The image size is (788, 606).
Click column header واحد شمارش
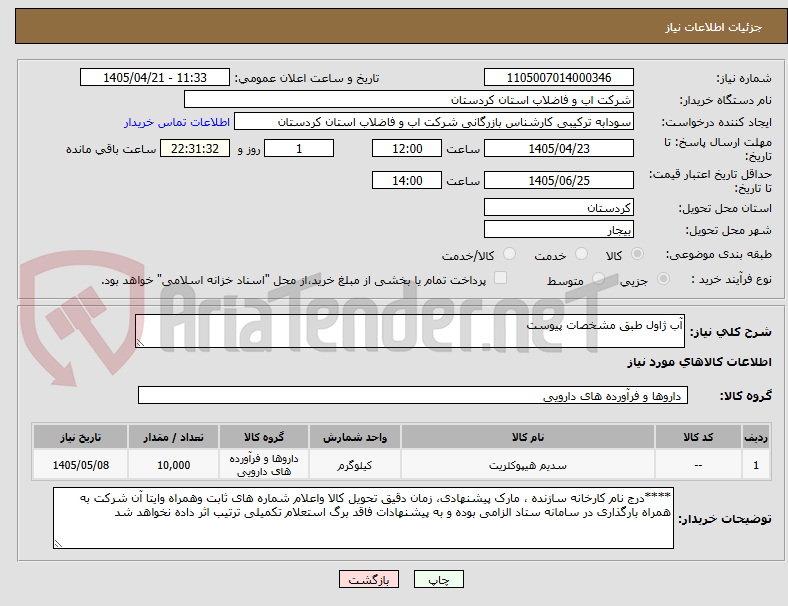tap(355, 437)
